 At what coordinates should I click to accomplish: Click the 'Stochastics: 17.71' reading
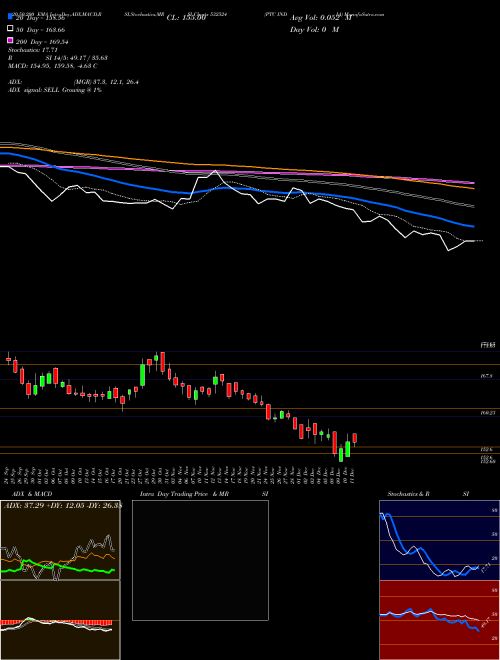tap(33, 50)
